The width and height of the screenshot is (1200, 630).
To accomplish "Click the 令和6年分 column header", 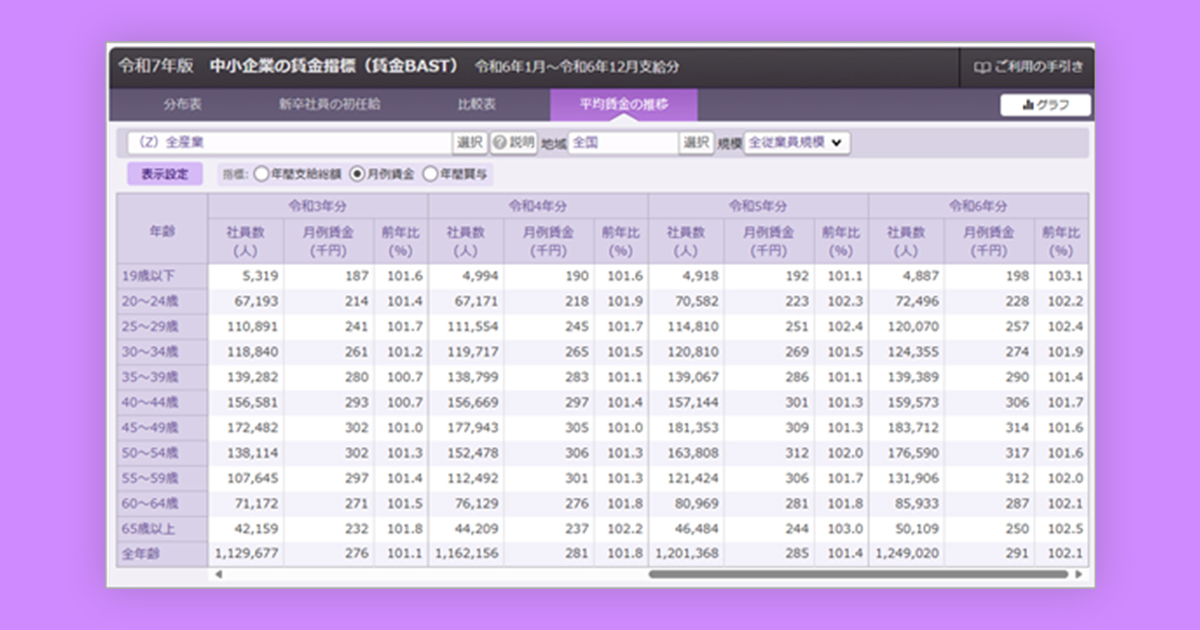I will coord(978,205).
